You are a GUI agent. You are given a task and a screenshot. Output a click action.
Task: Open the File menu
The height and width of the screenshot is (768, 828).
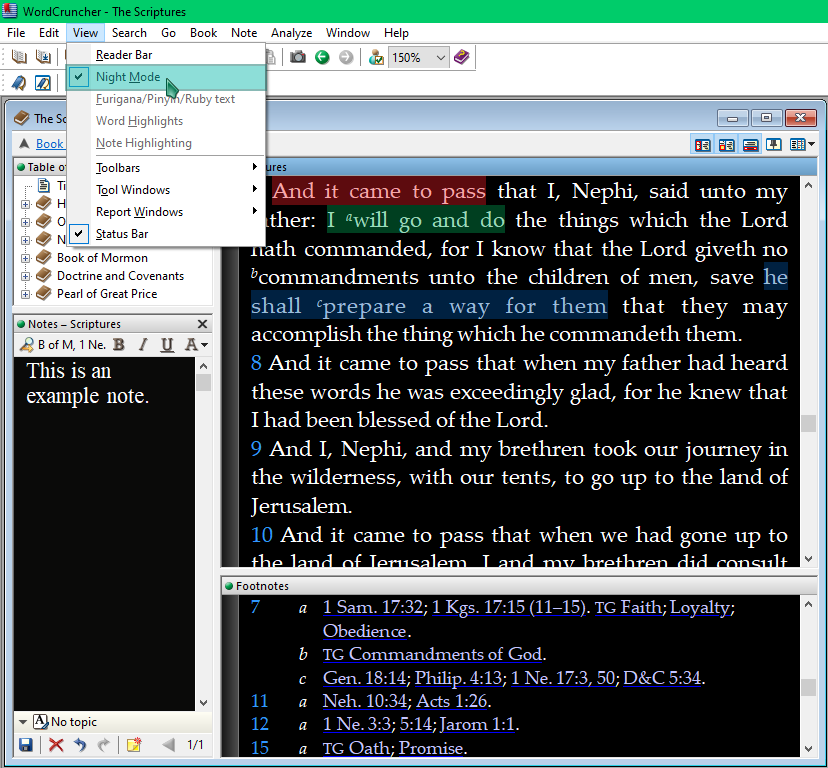pyautogui.click(x=16, y=33)
